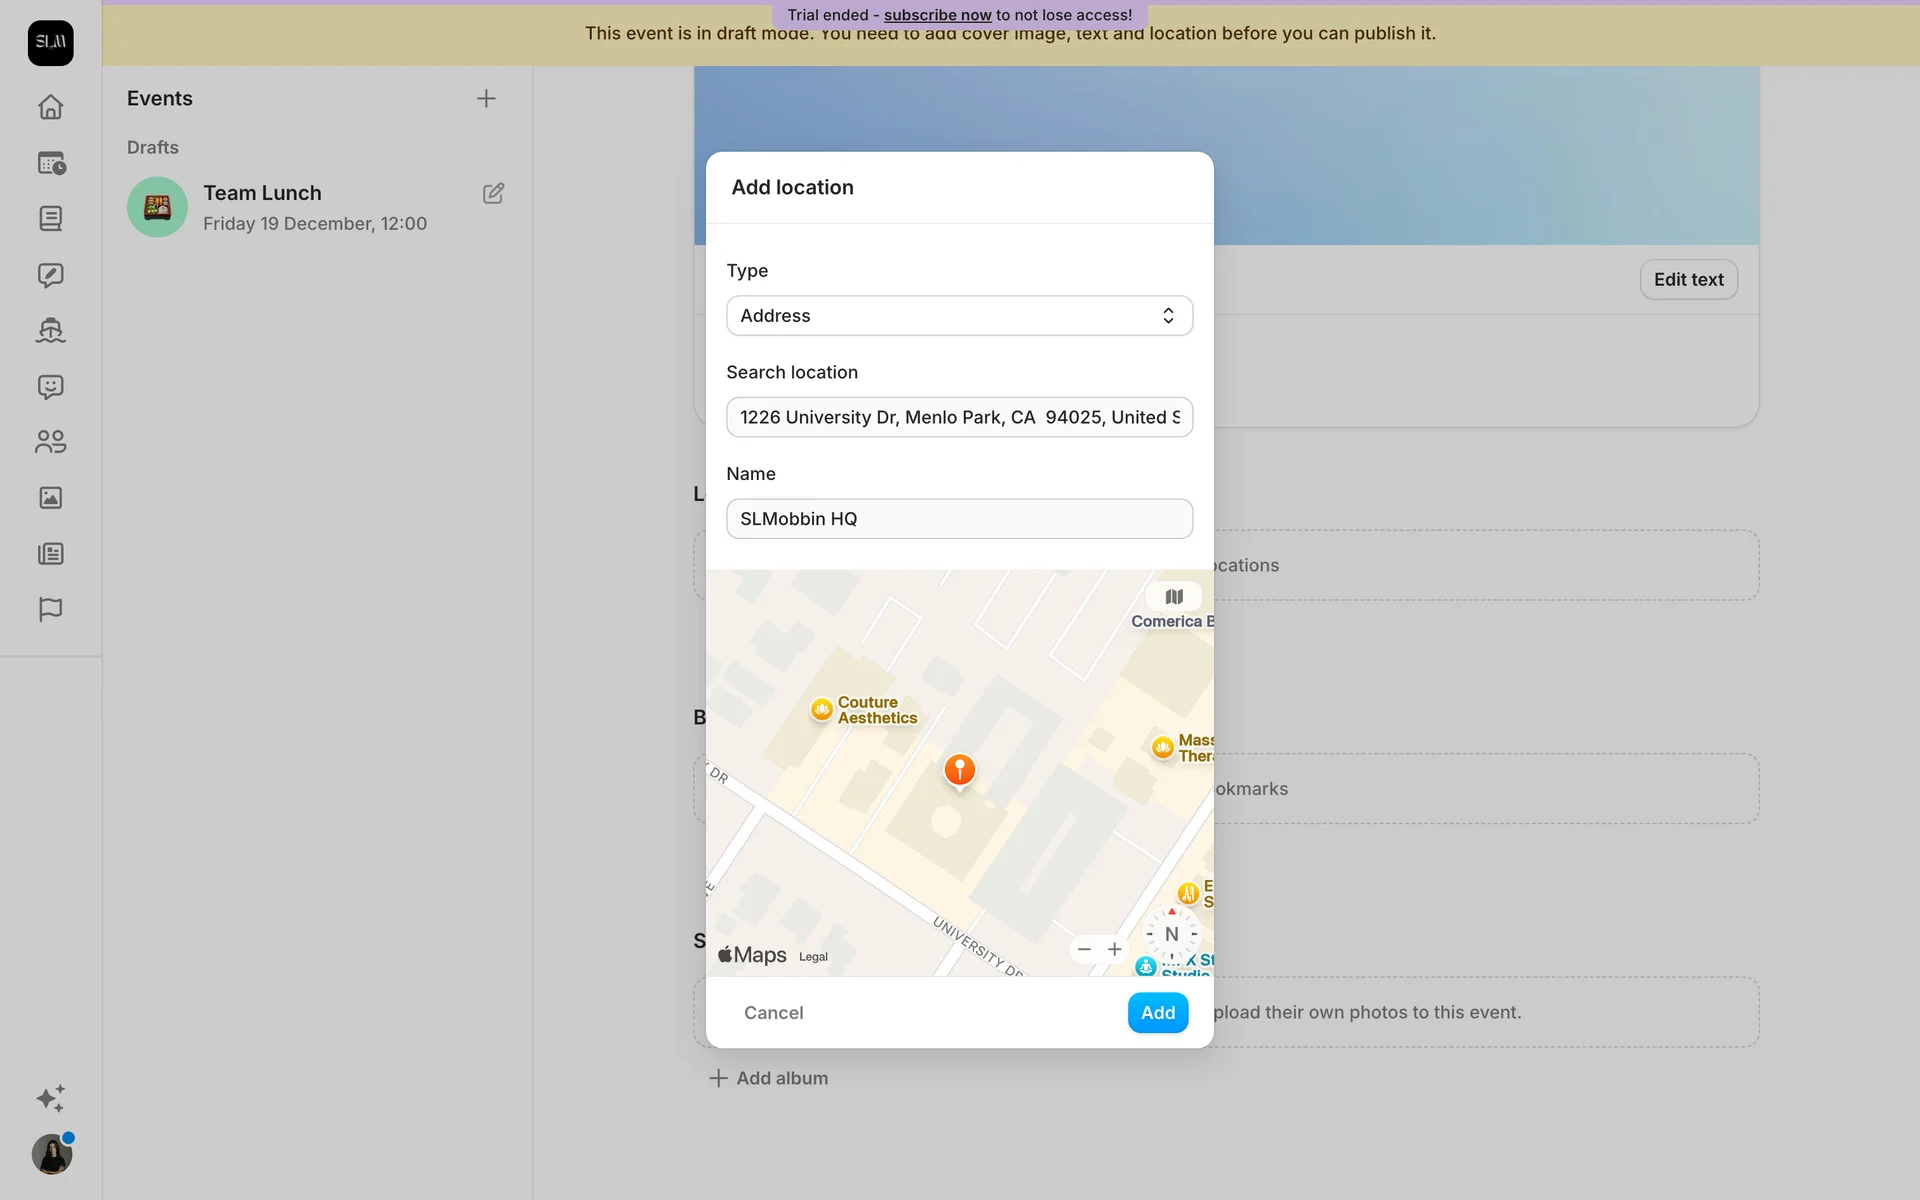Click the image gallery sidebar icon
This screenshot has height=1200, width=1920.
[50, 497]
